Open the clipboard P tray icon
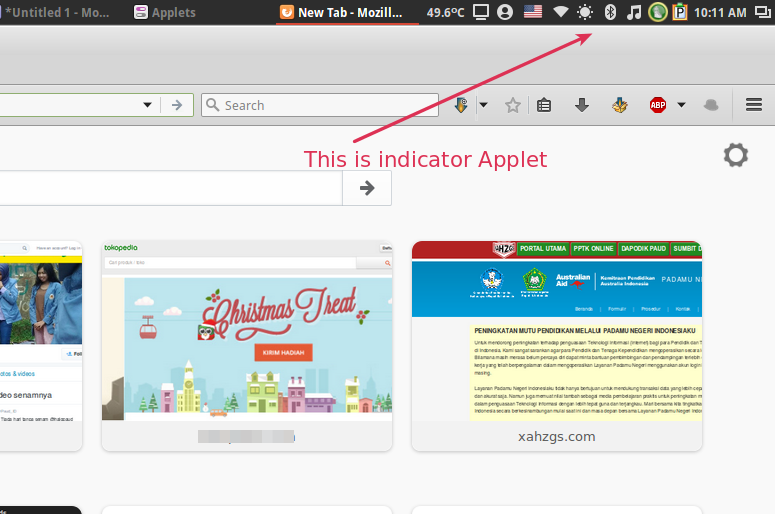 coord(680,12)
